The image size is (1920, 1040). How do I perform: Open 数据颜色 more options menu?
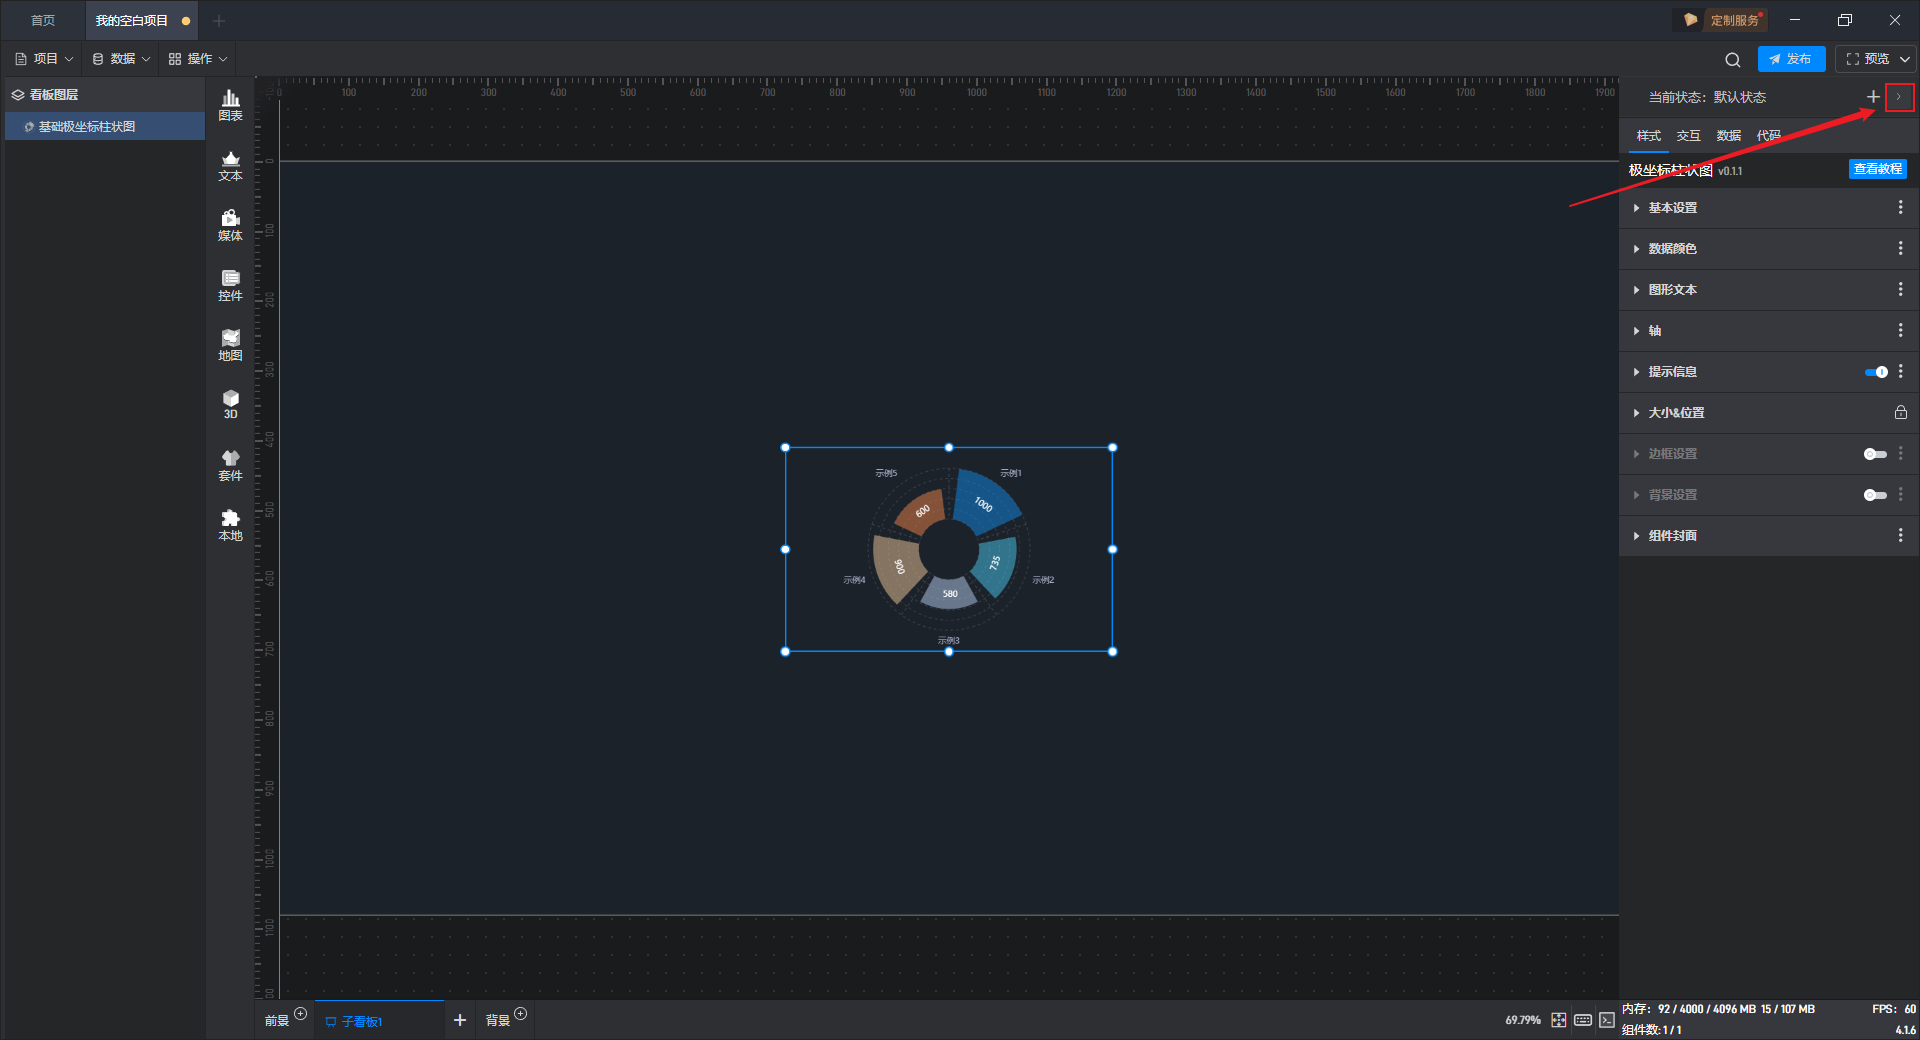(x=1901, y=248)
